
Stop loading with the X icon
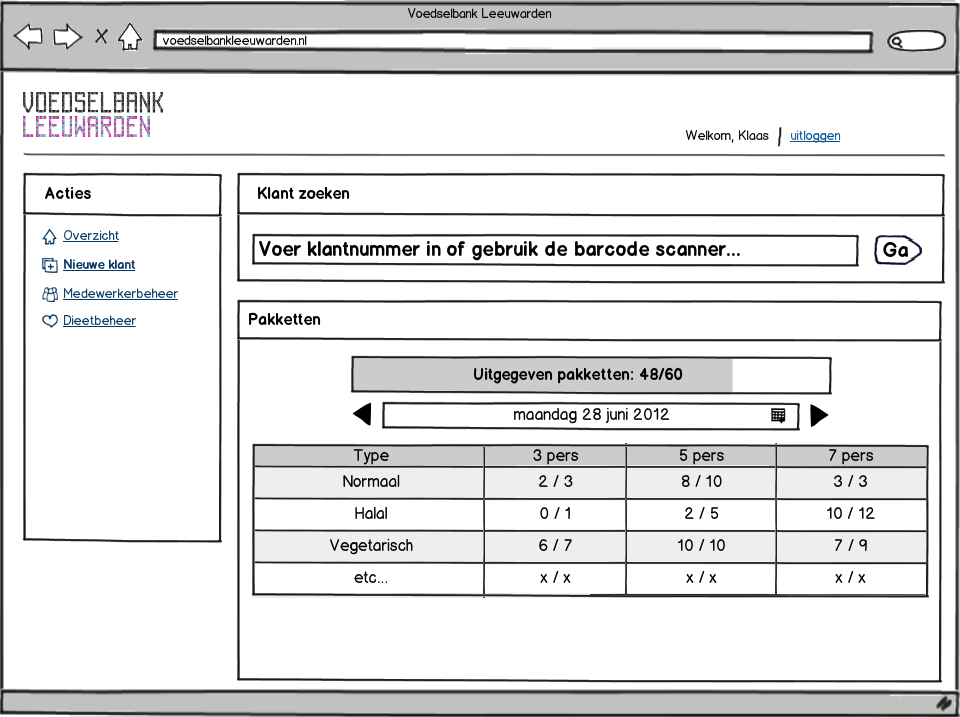101,37
